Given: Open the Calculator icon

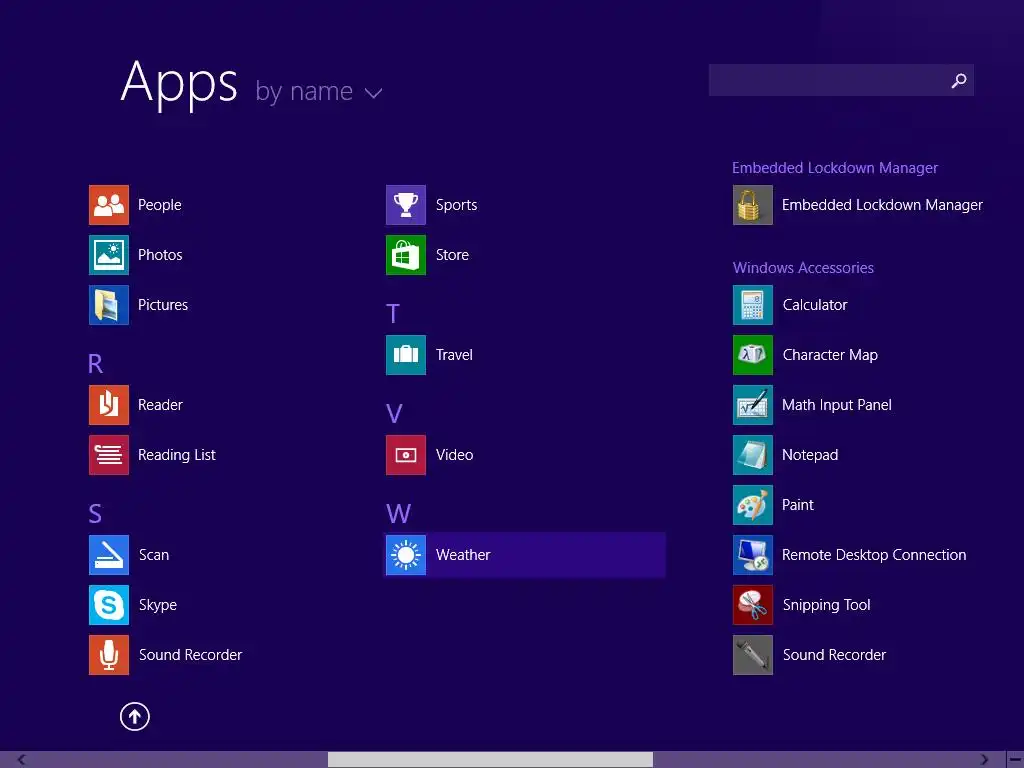Looking at the screenshot, I should point(752,305).
